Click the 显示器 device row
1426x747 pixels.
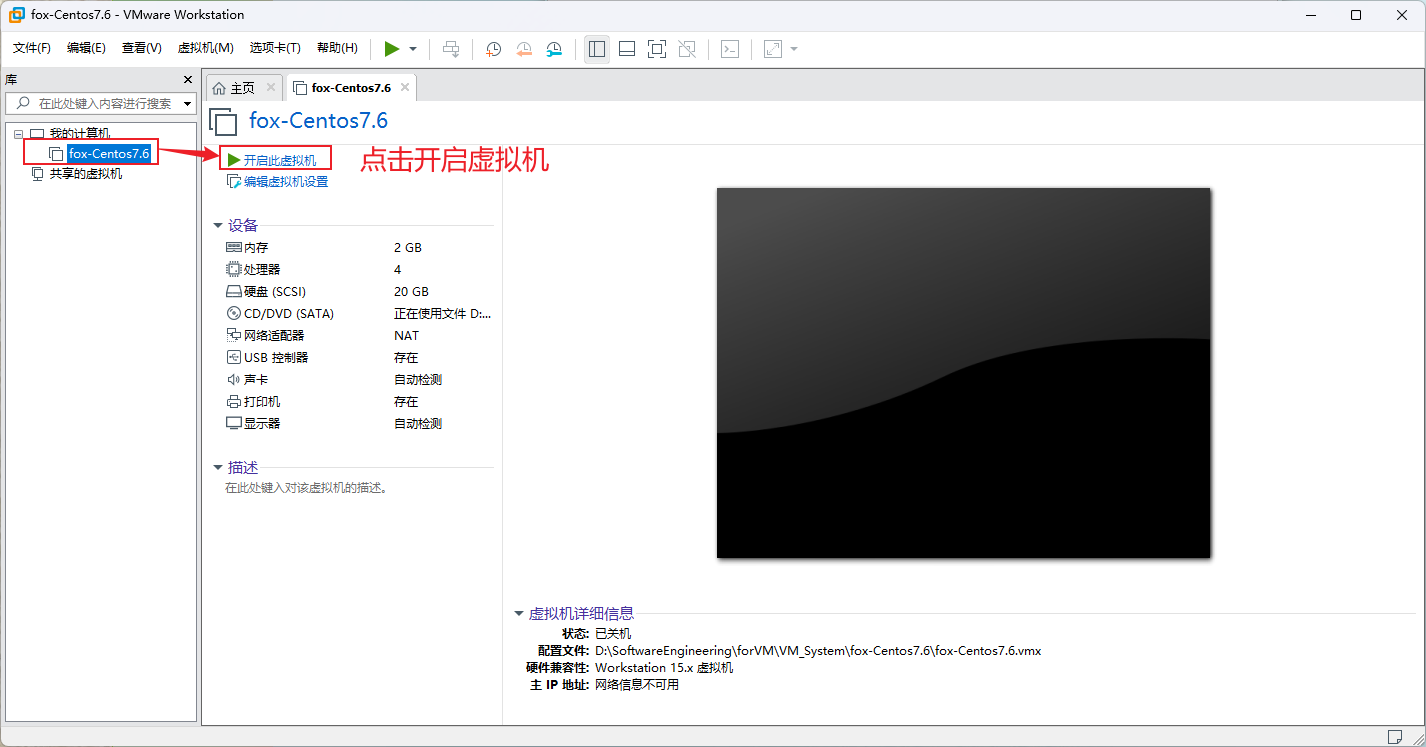pos(359,424)
